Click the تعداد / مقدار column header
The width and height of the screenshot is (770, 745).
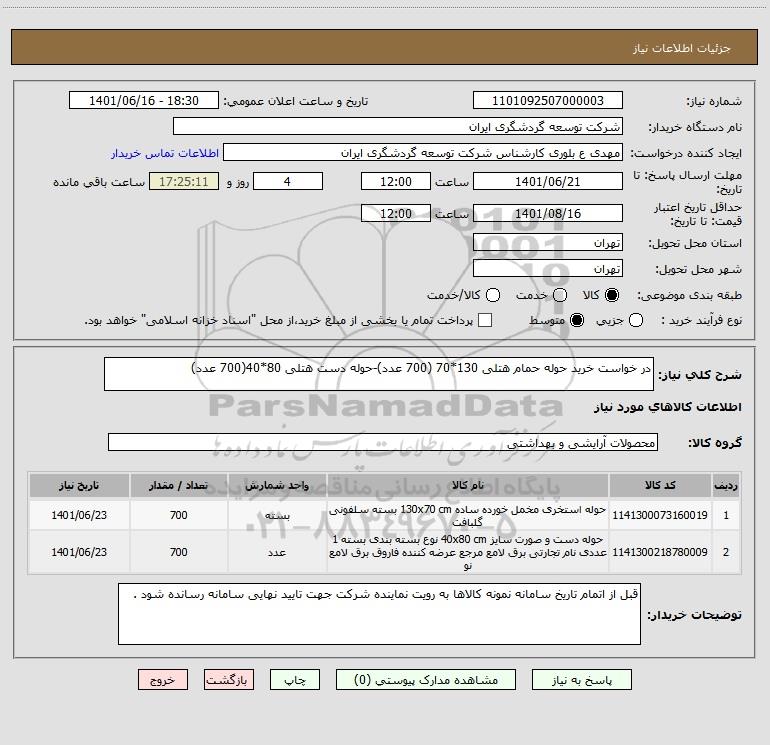click(x=178, y=486)
